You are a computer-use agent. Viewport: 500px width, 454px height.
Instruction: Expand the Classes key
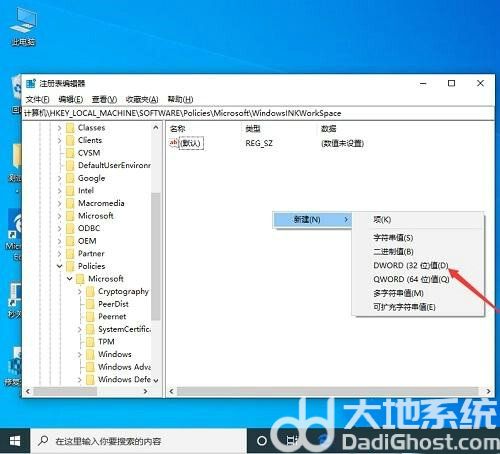click(x=59, y=128)
